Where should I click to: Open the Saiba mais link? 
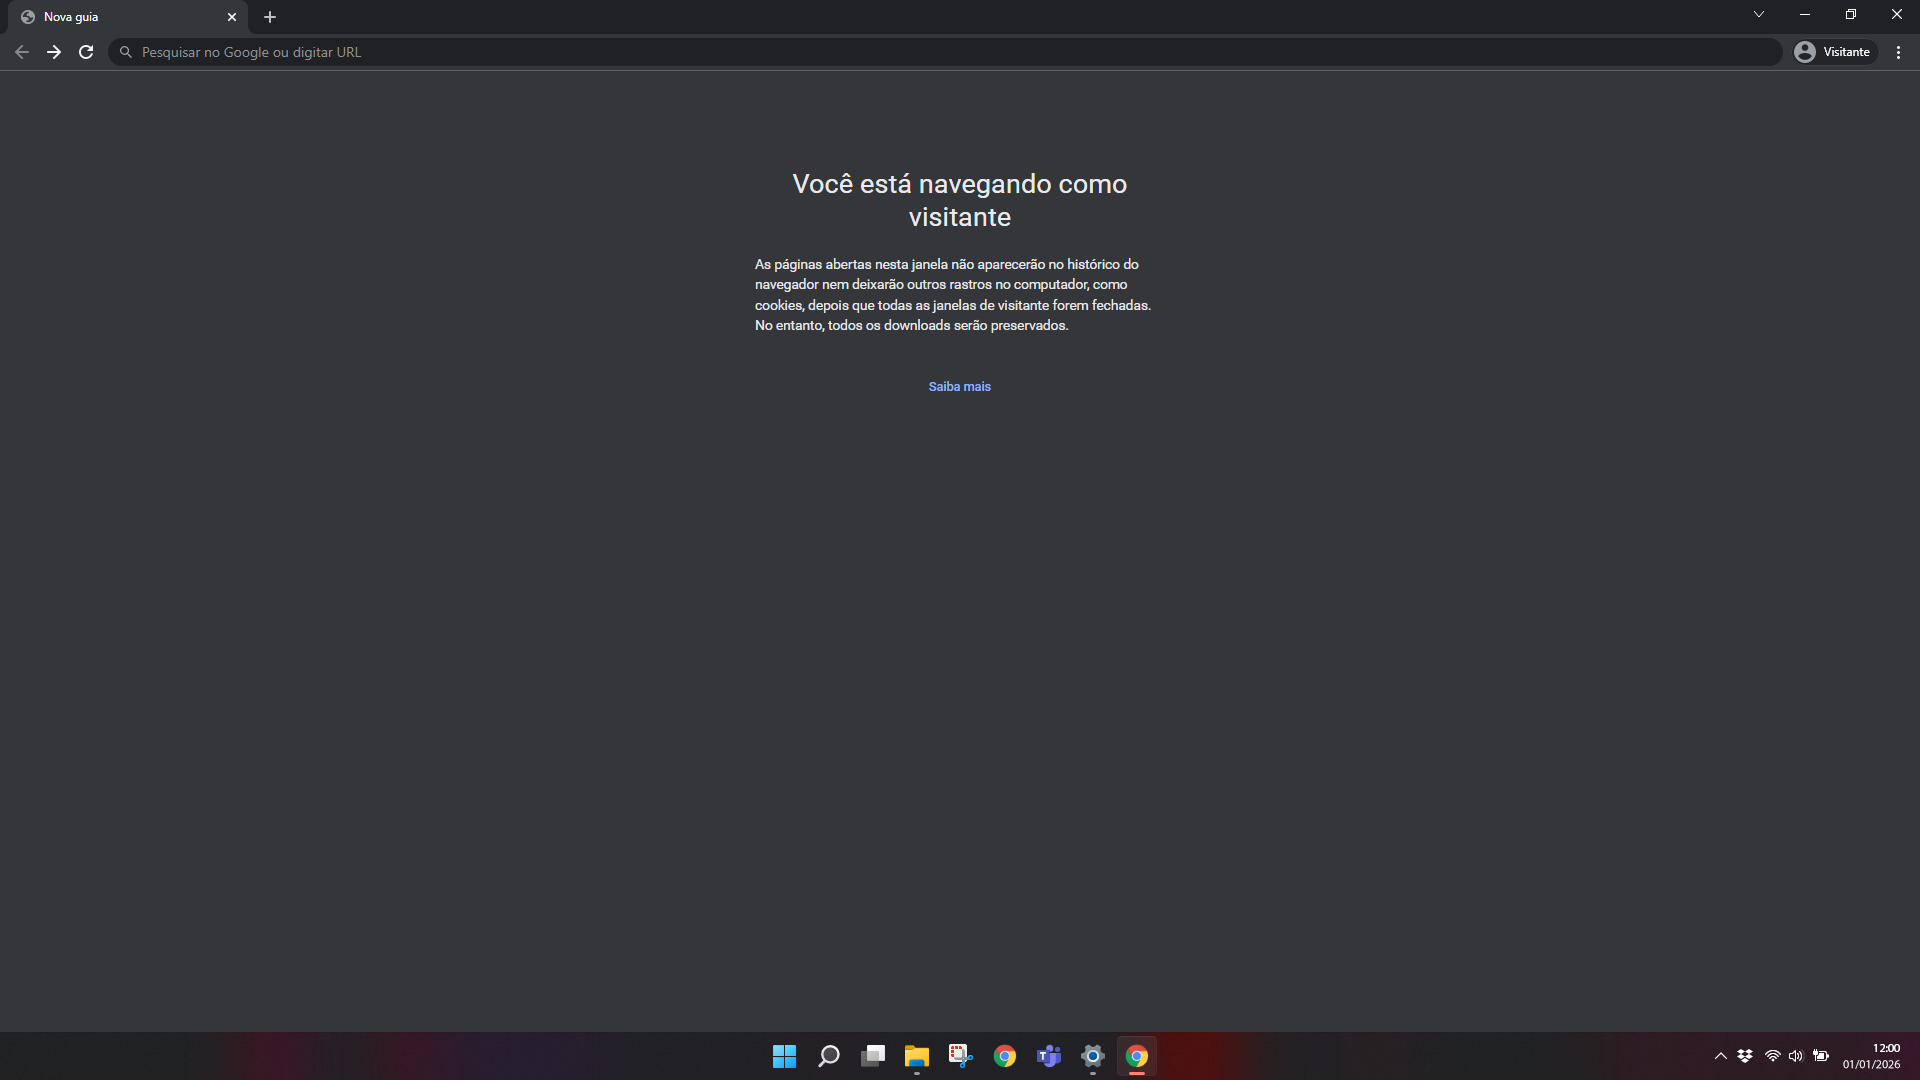tap(959, 387)
